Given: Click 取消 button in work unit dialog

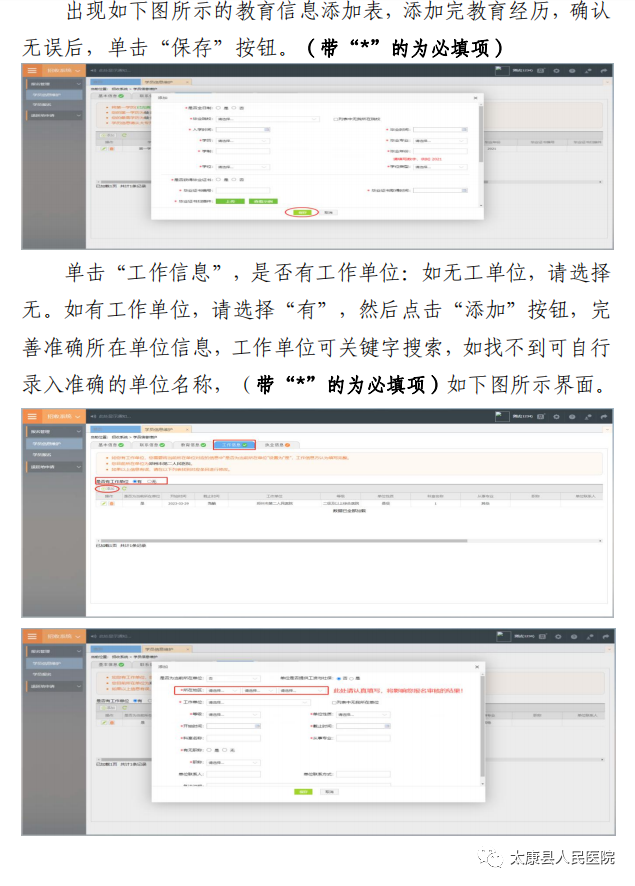Looking at the screenshot, I should coord(329,792).
